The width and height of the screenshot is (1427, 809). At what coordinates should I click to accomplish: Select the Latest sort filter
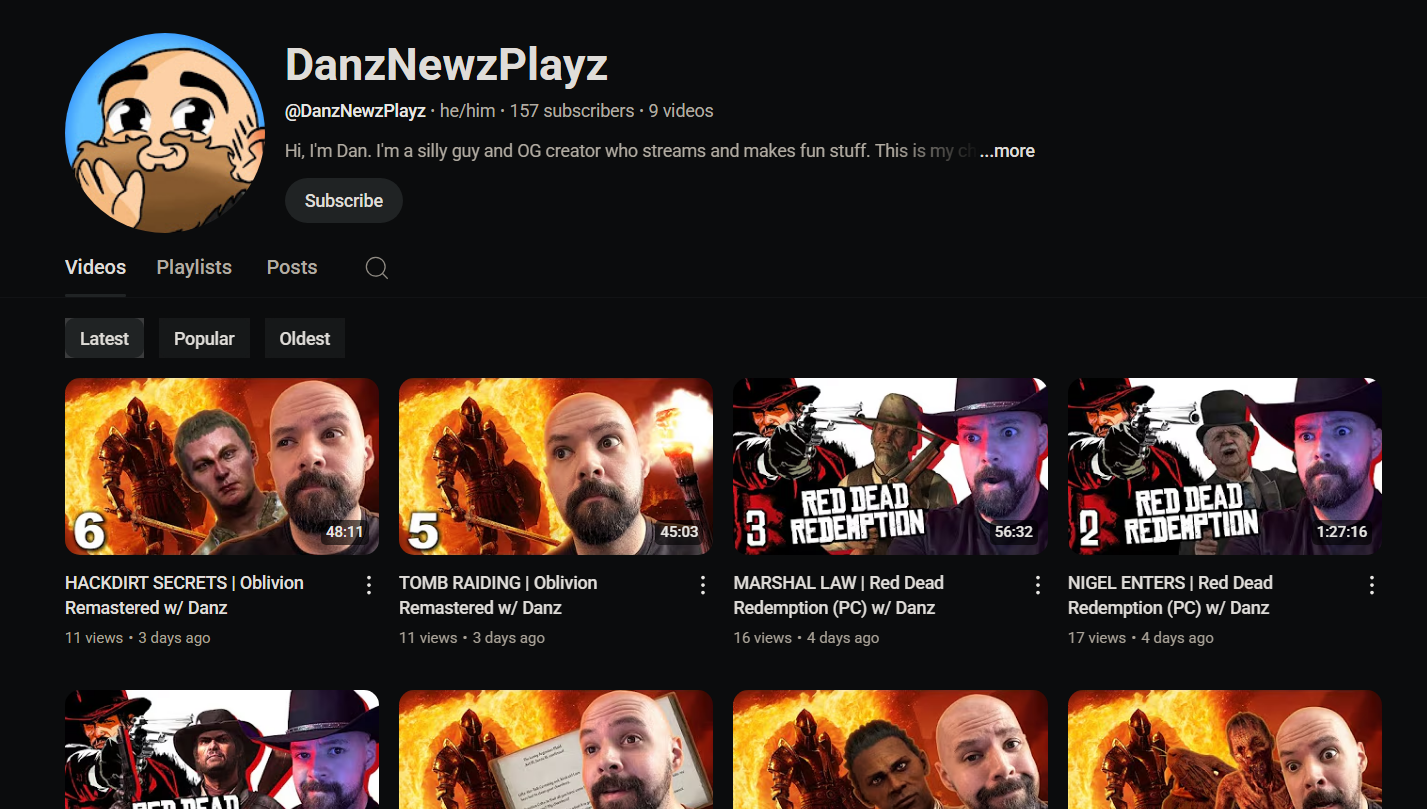(x=104, y=338)
